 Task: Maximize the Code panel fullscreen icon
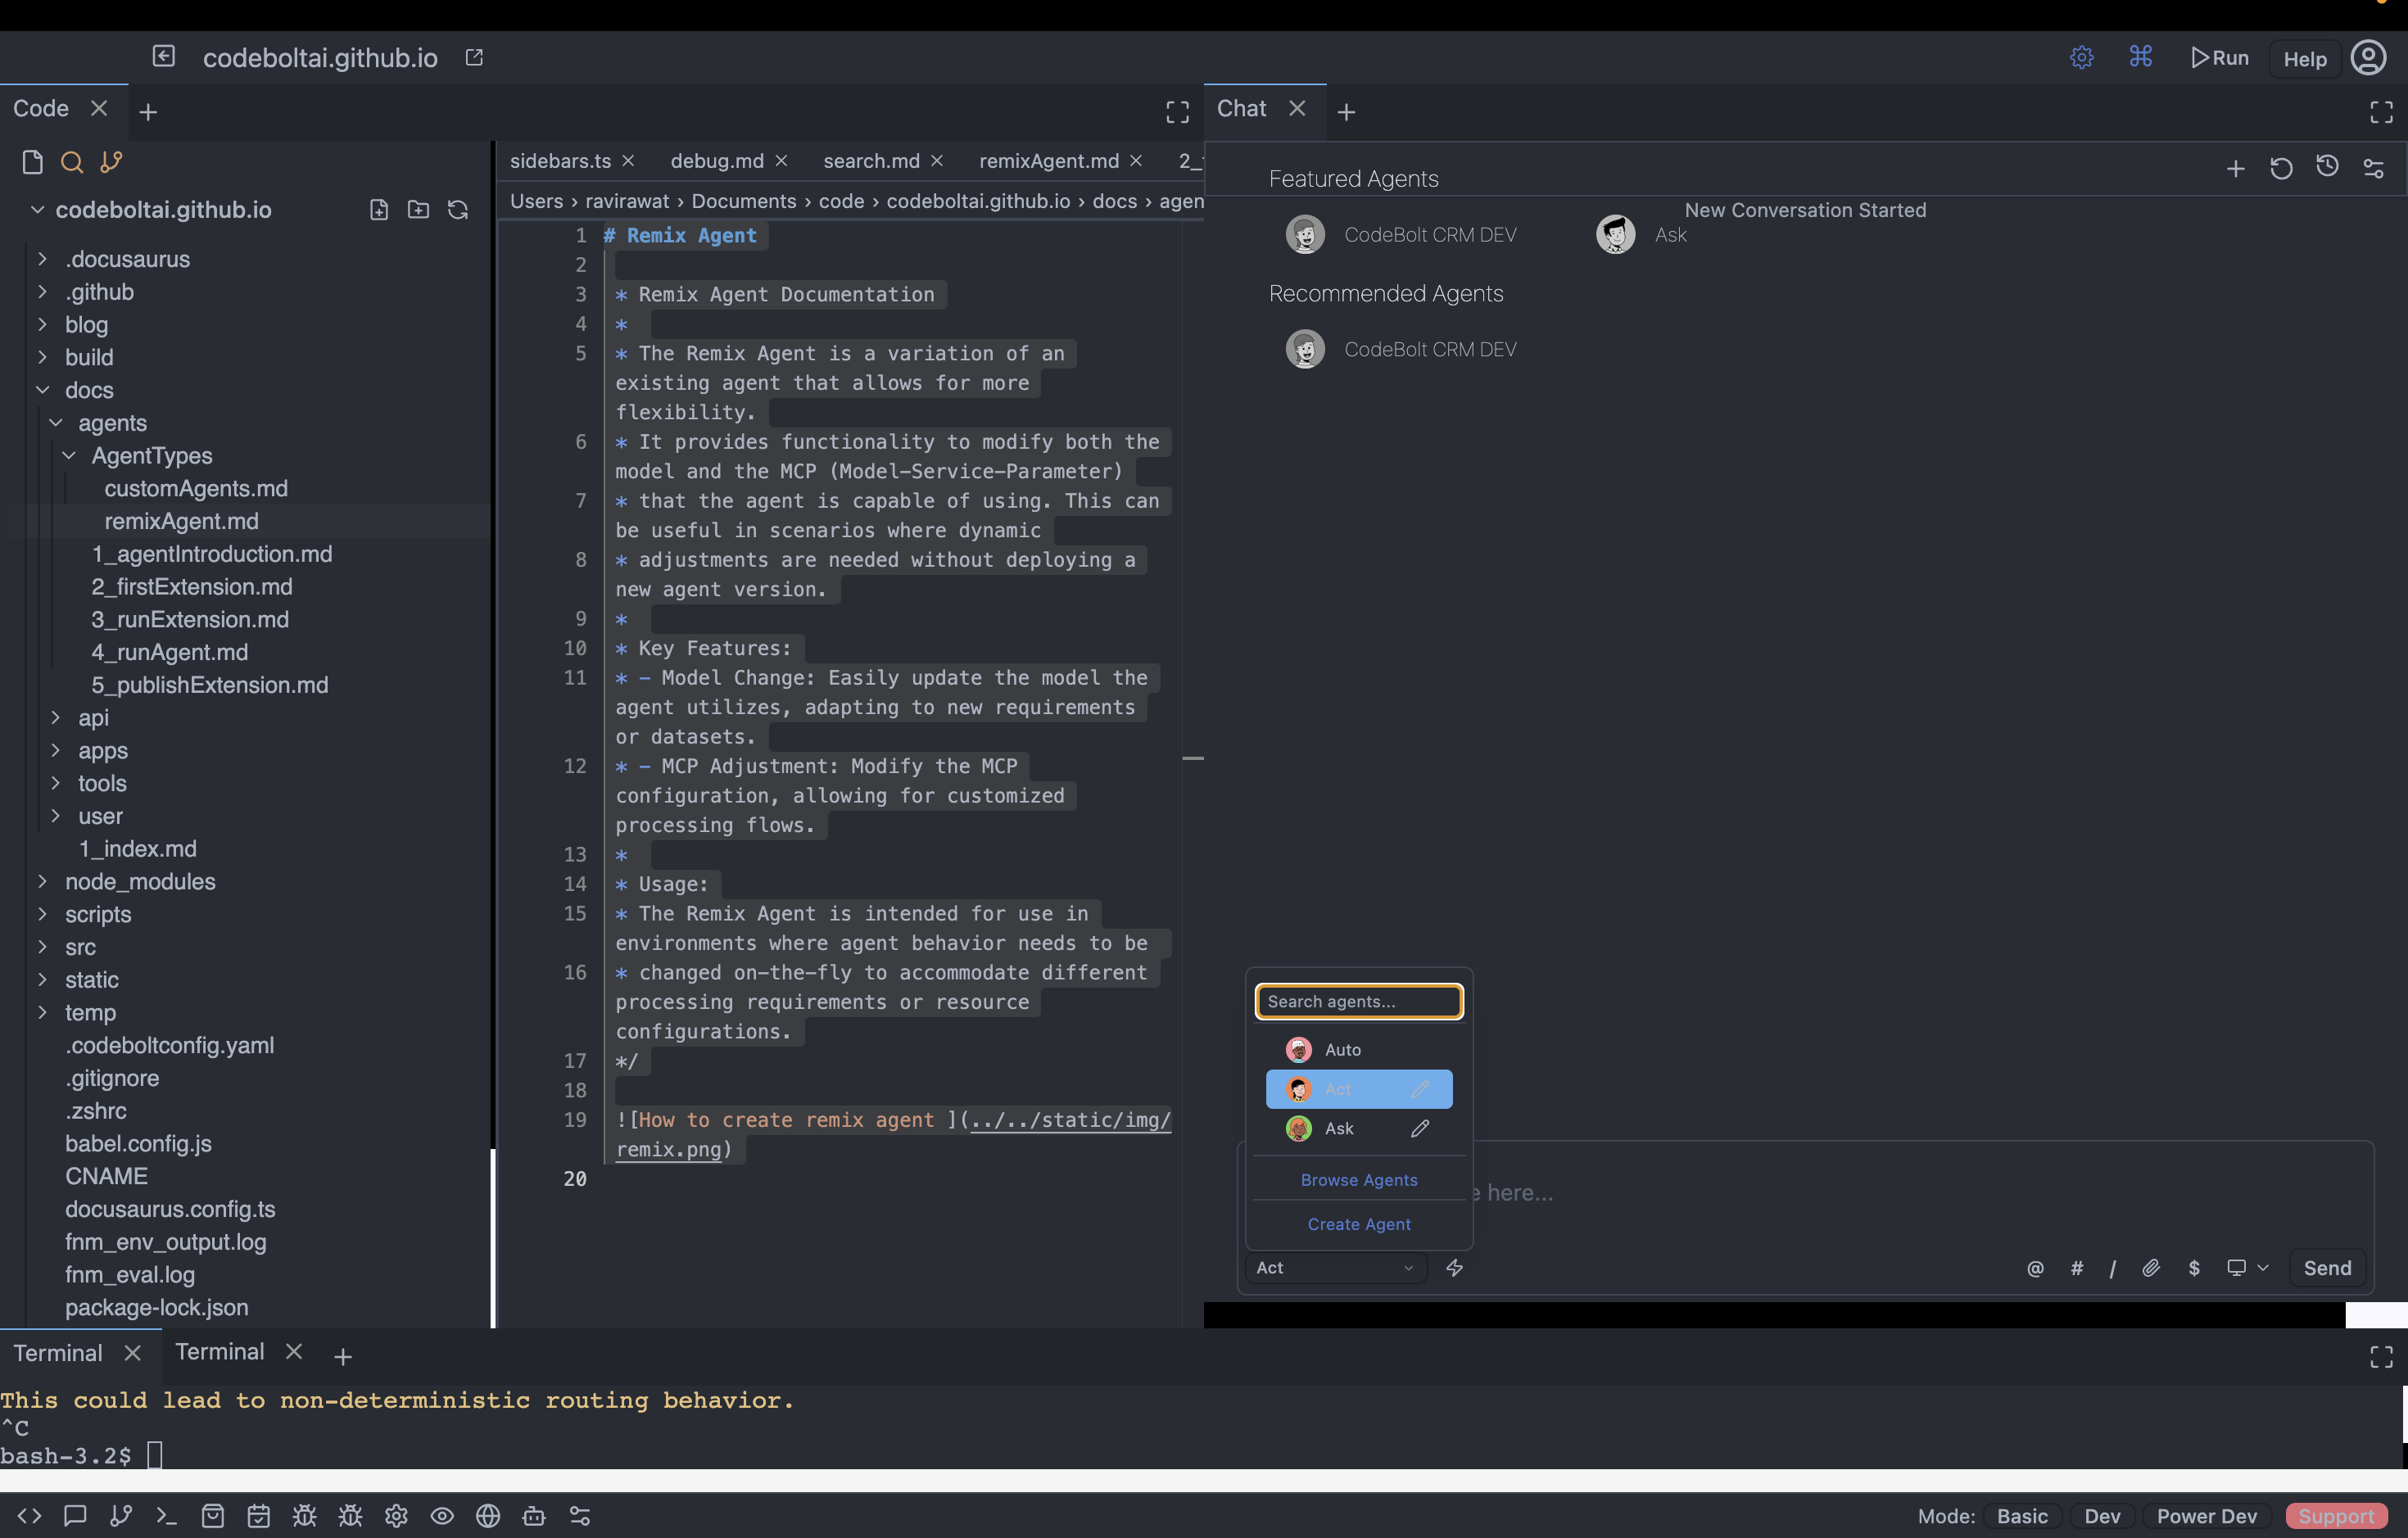[x=1178, y=112]
